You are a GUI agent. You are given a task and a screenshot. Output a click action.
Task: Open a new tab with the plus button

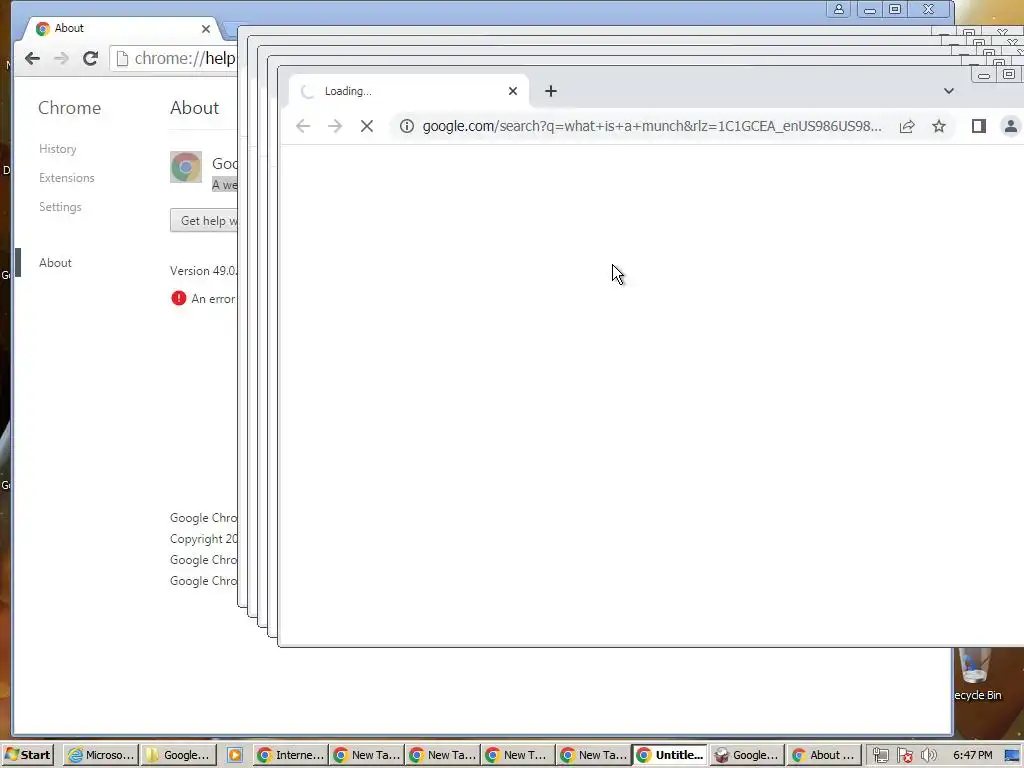coord(551,91)
